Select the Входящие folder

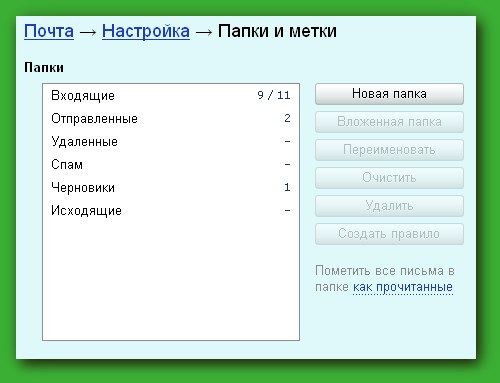pos(171,95)
